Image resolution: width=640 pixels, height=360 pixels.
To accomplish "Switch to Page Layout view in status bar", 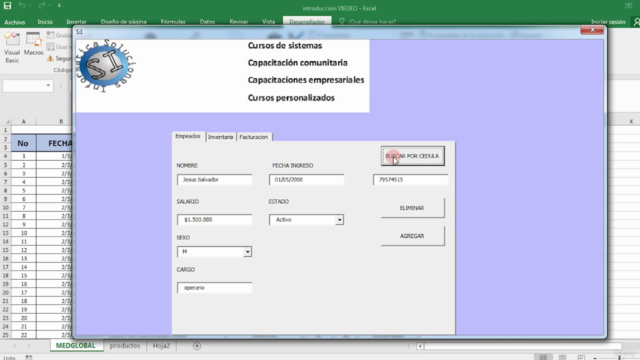I will (x=562, y=357).
